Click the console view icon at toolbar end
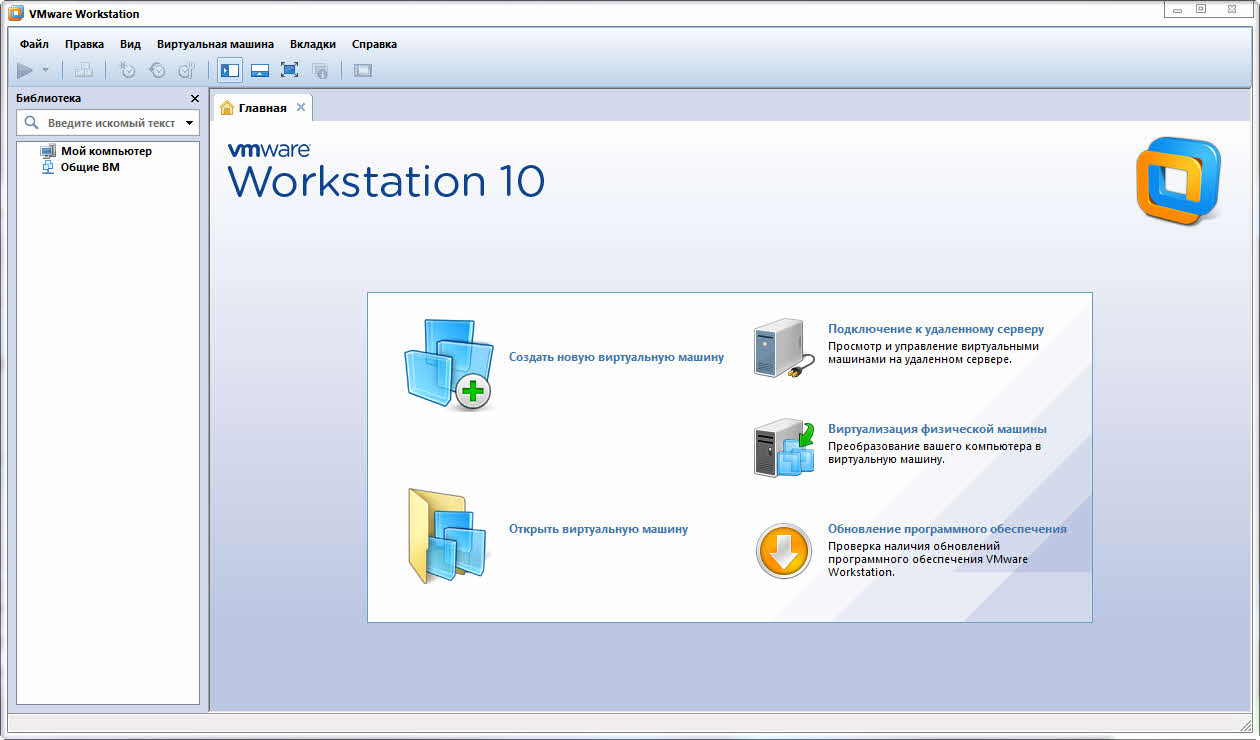 pyautogui.click(x=363, y=70)
